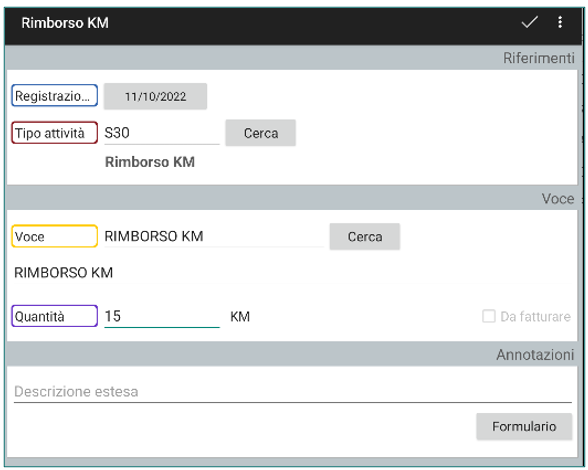Click the bold Rimborso KM activity description
588x470 pixels.
(x=150, y=162)
